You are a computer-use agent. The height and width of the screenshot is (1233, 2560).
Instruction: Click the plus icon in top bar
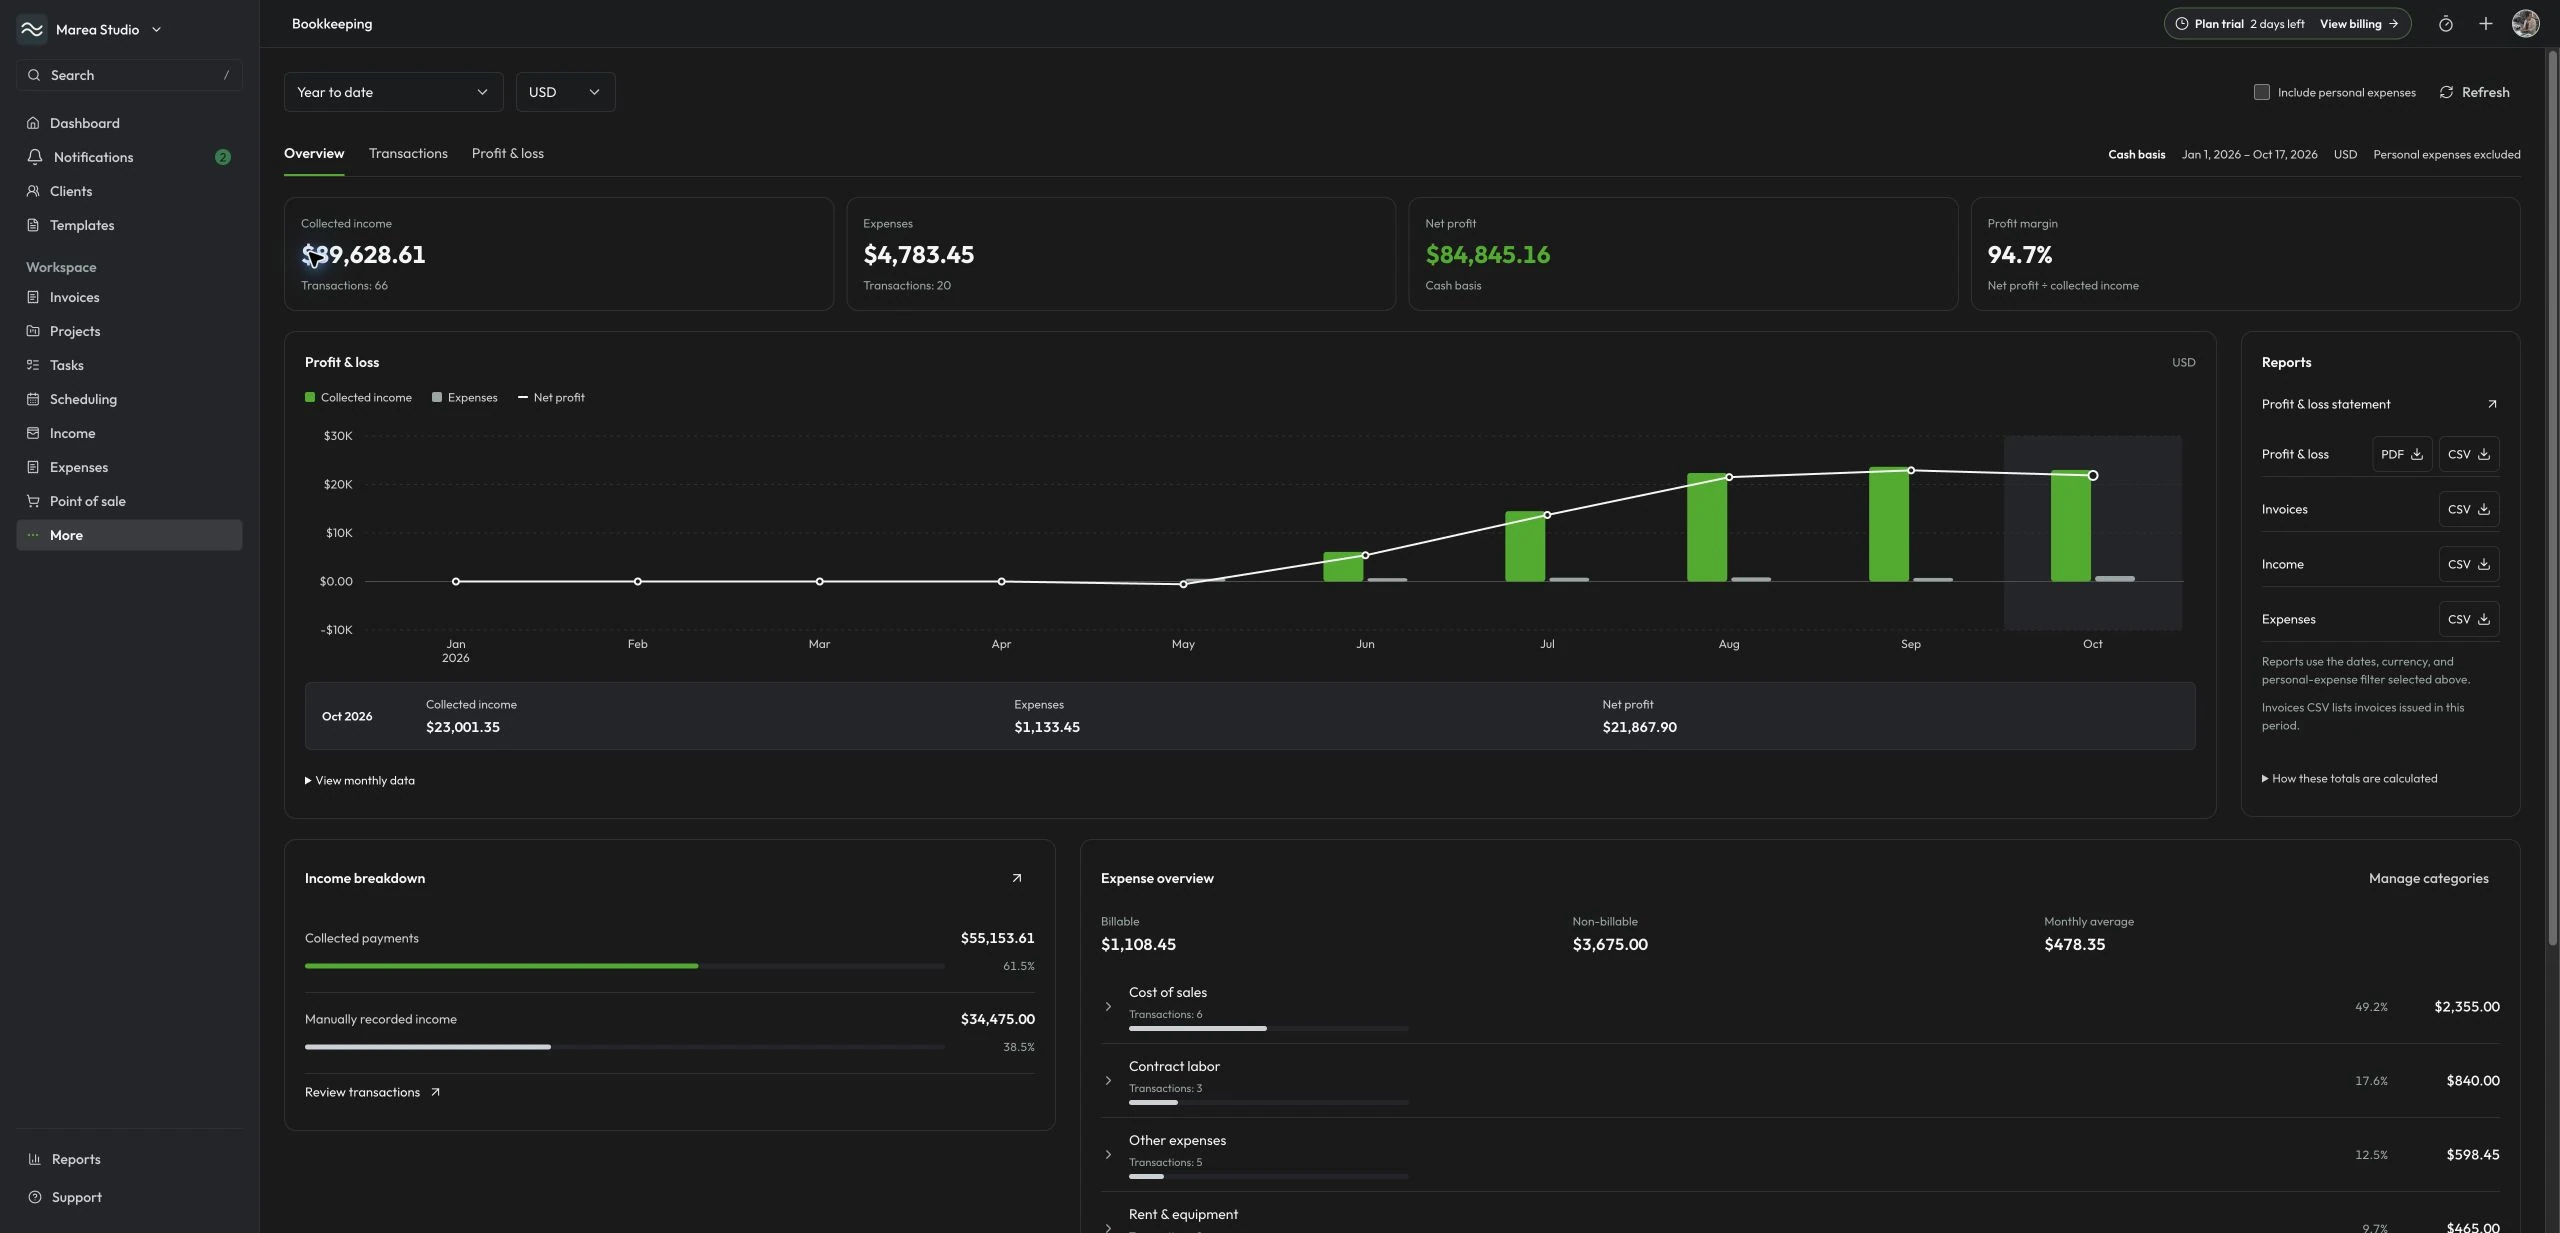(2485, 24)
